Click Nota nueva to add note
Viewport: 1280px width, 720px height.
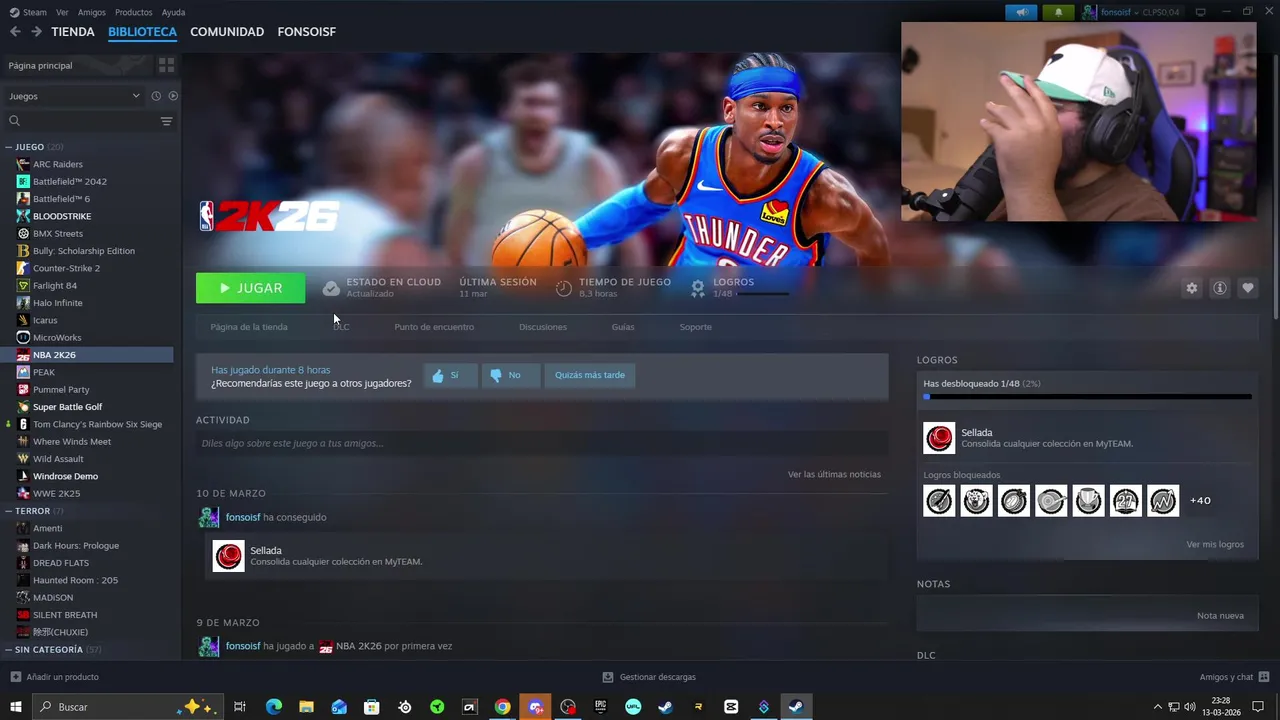(x=1220, y=615)
